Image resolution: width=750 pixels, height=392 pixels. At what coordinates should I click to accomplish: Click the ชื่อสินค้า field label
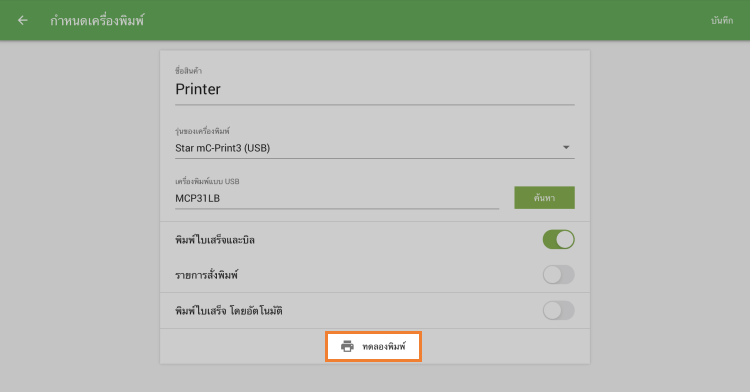click(x=188, y=71)
